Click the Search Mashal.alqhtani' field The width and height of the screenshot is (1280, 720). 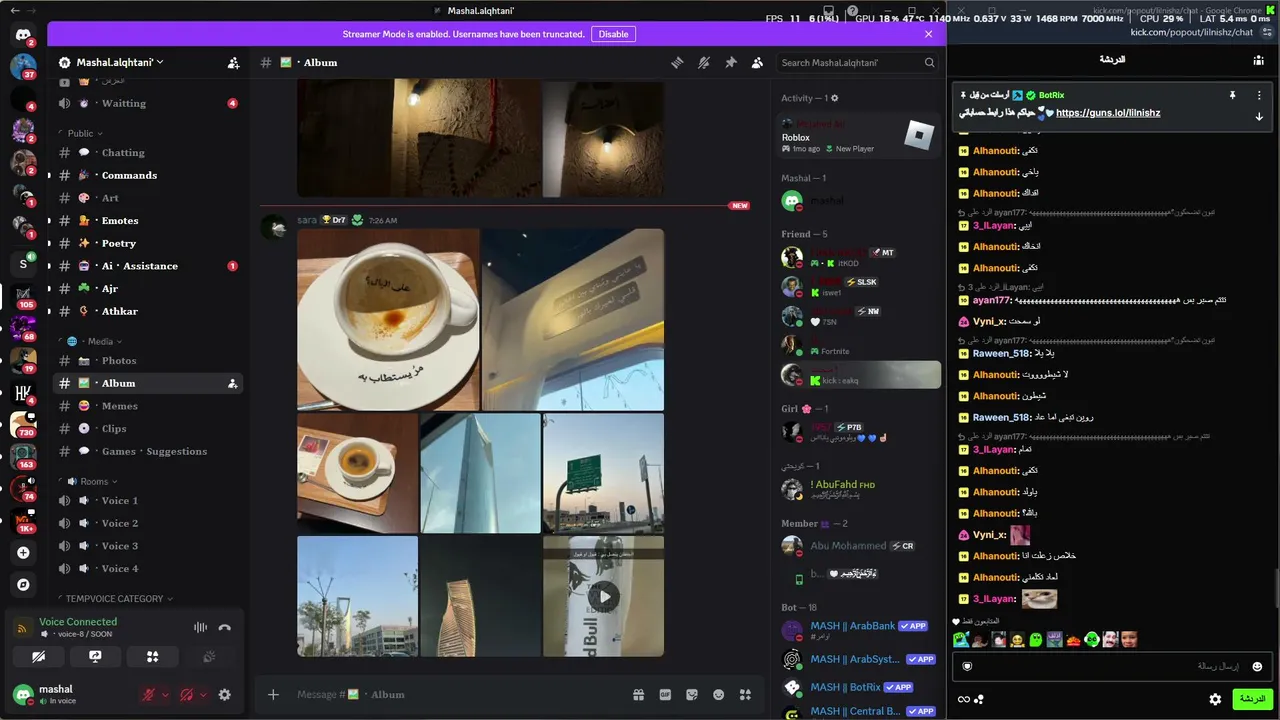pyautogui.click(x=858, y=63)
